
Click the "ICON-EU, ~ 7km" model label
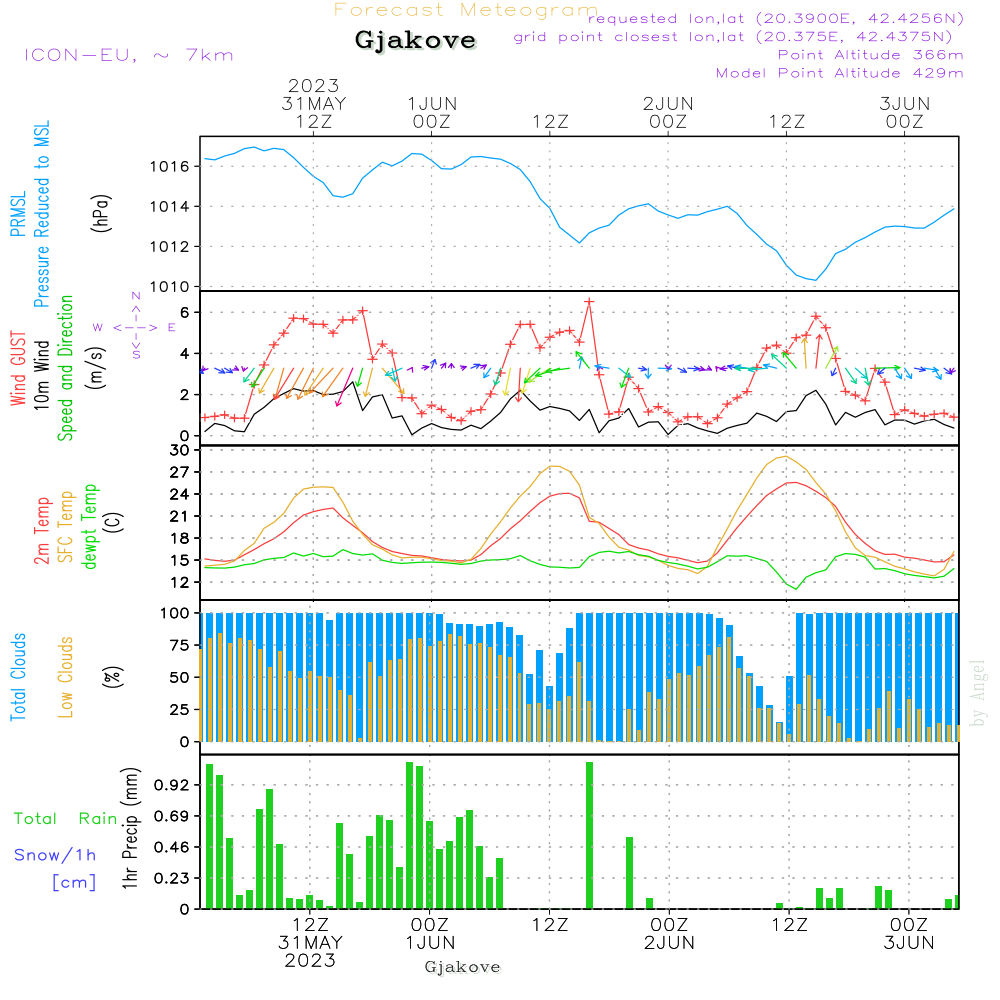point(129,55)
